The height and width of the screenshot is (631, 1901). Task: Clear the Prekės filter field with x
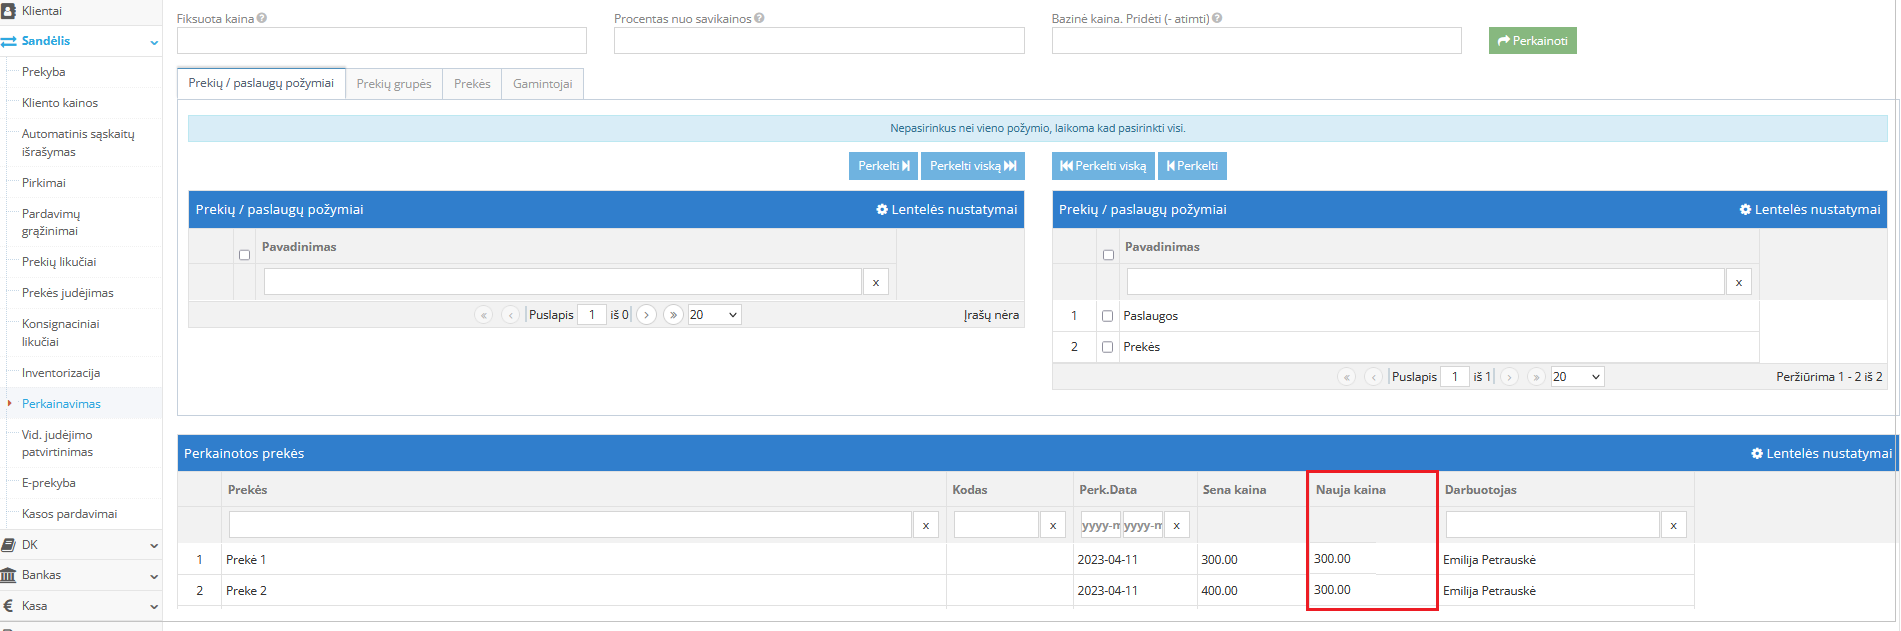tap(925, 525)
